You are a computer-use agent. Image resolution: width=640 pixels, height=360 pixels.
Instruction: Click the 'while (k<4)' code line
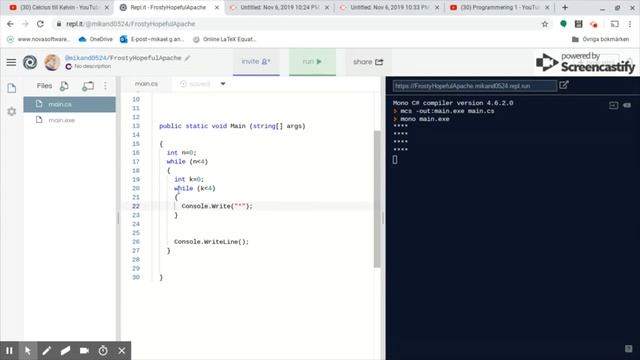pos(194,188)
